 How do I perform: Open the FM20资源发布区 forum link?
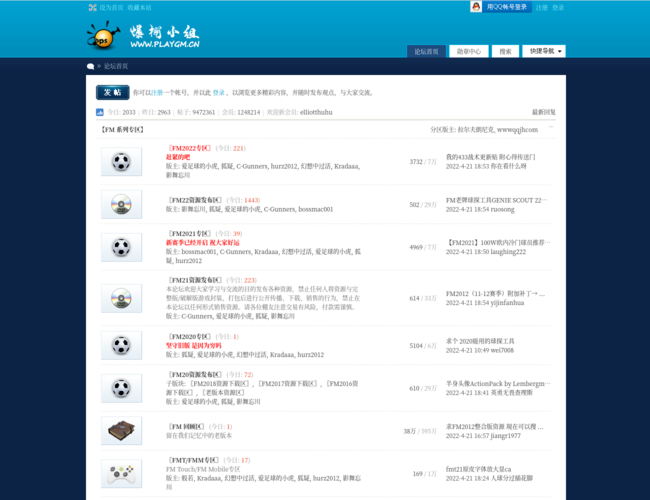195,375
